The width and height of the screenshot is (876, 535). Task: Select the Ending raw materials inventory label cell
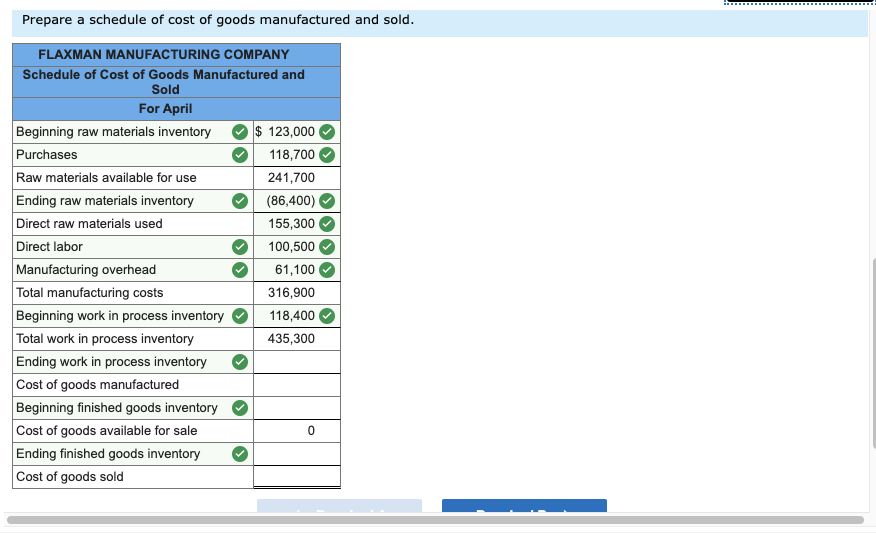(133, 200)
